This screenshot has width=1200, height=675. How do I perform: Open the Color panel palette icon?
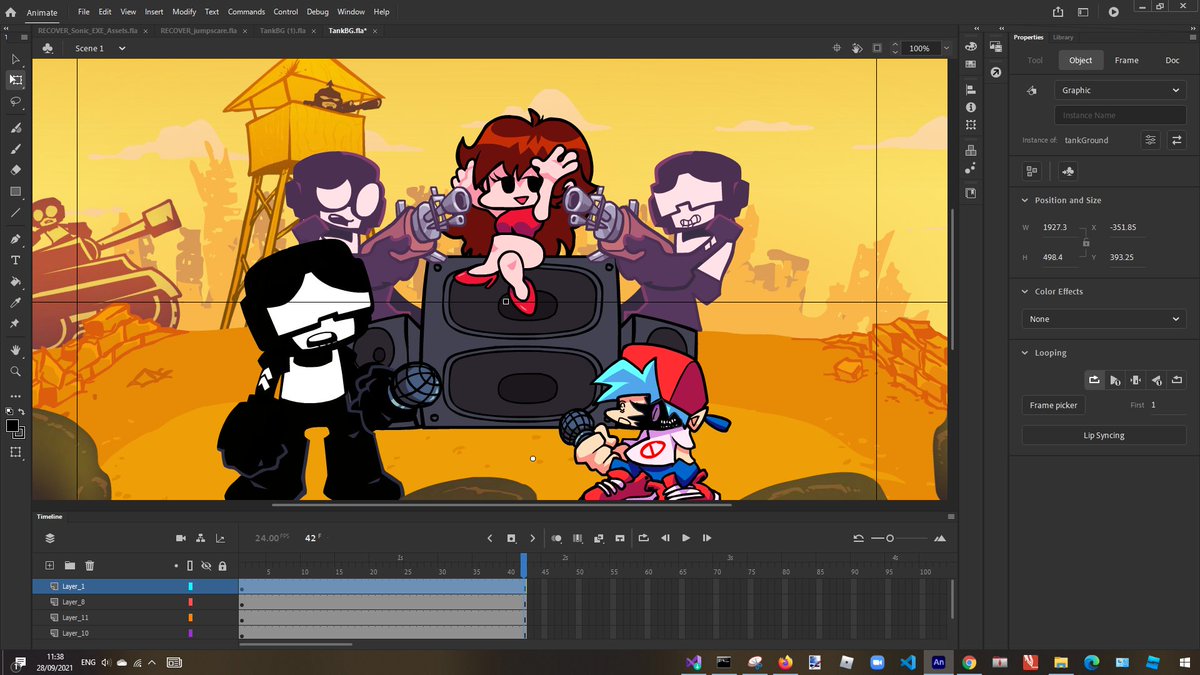[x=970, y=47]
